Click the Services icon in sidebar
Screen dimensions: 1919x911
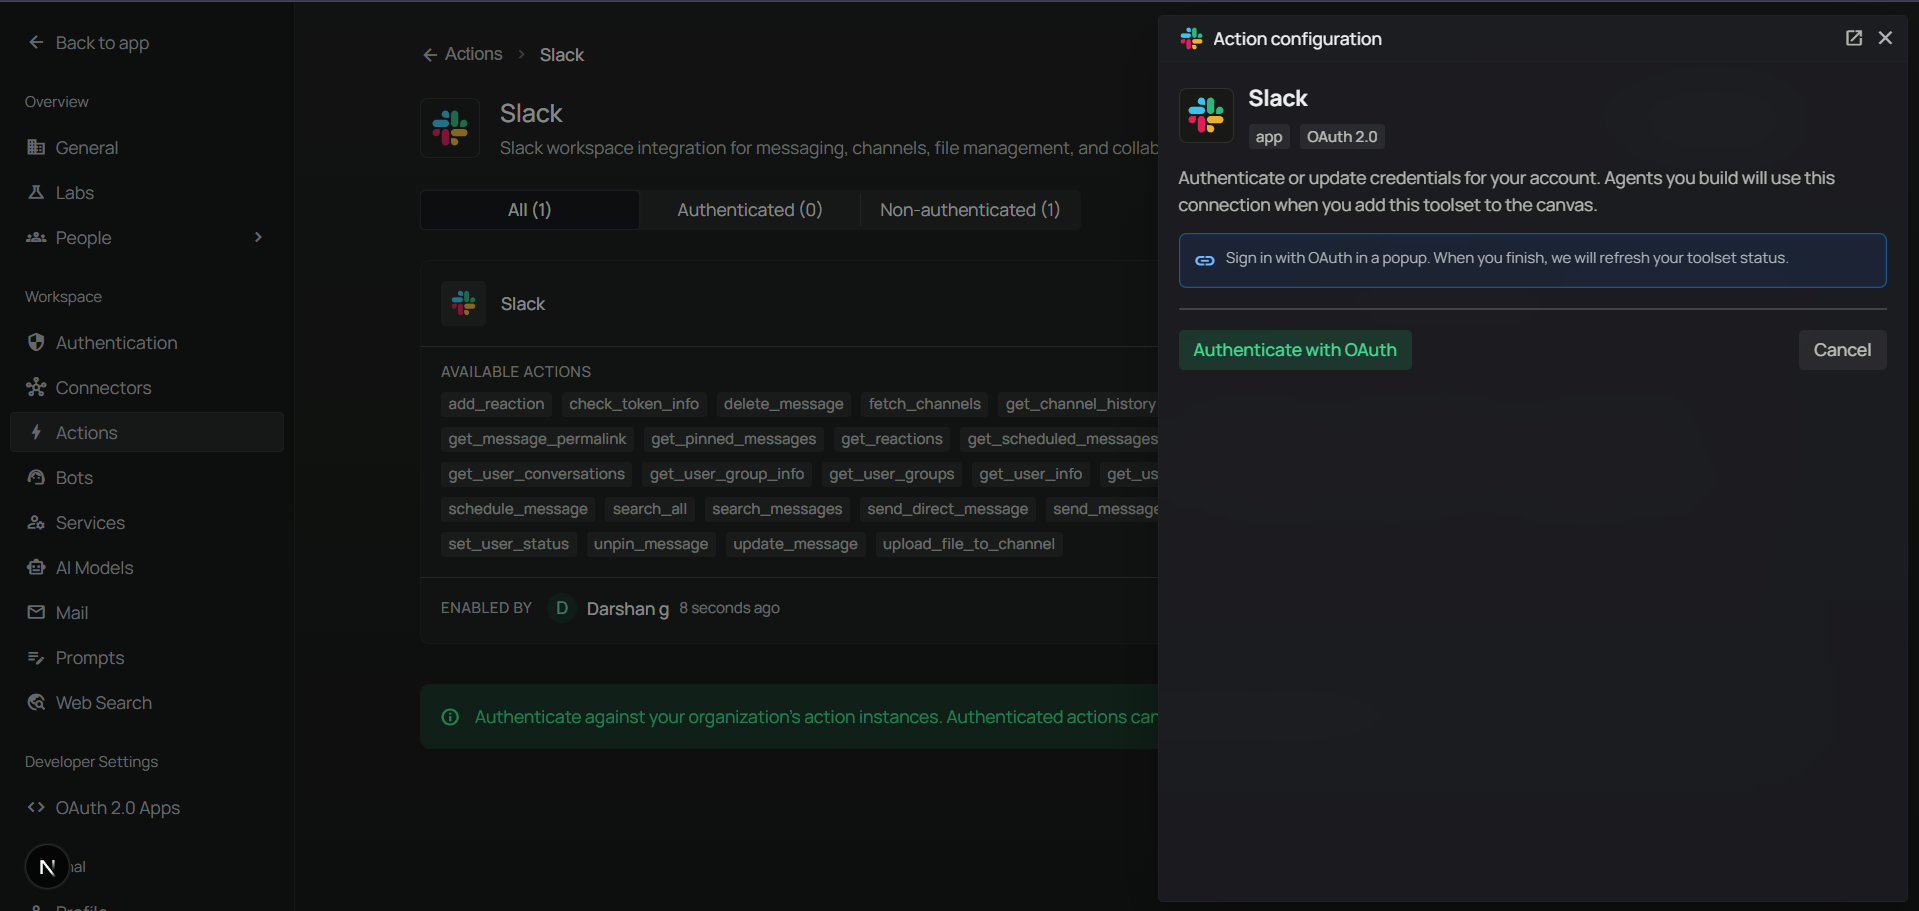(x=36, y=522)
